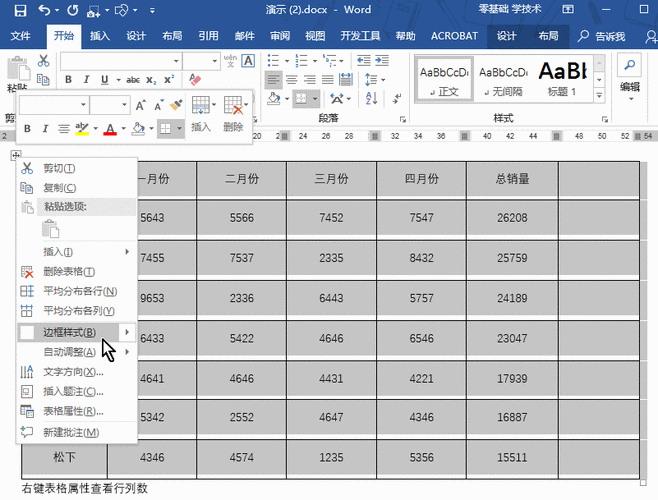Click the table resize handle at bottom-right

pos(643,483)
